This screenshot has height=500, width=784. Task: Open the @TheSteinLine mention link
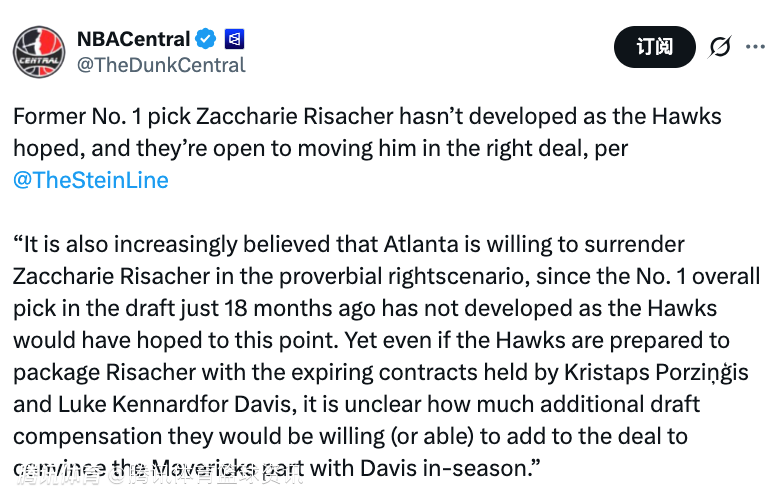pos(91,180)
